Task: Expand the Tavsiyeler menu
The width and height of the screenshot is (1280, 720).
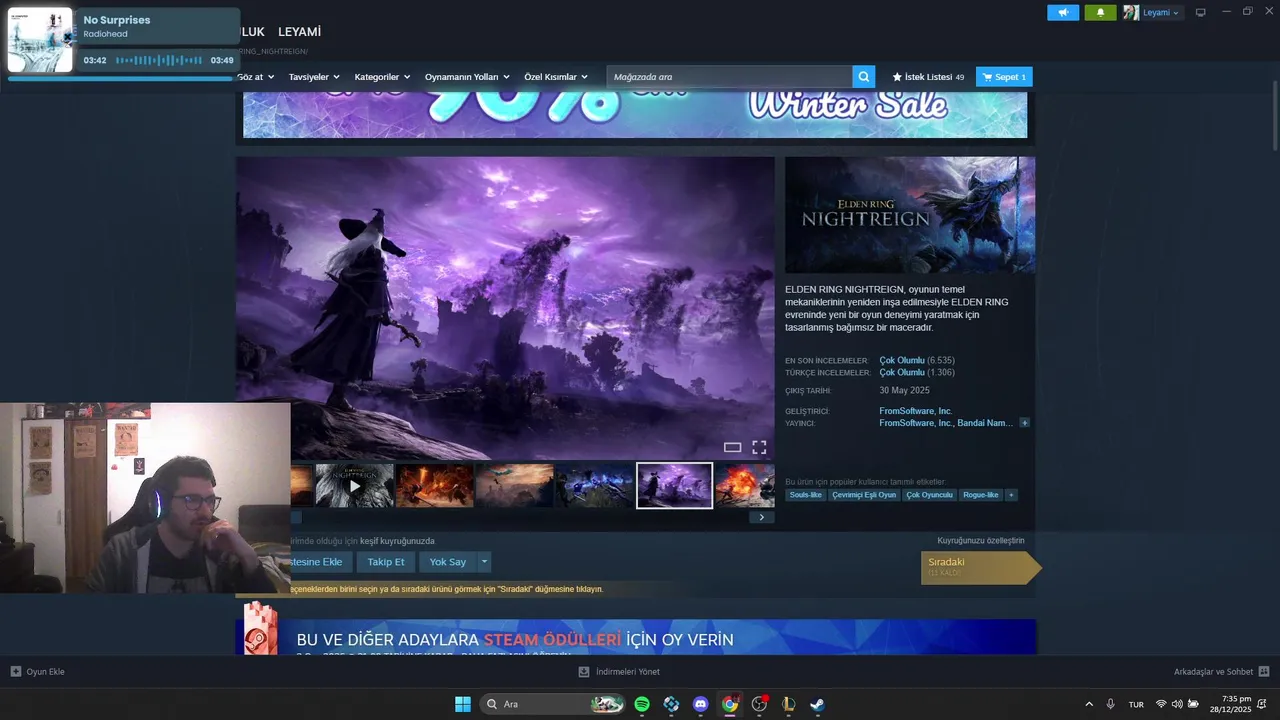Action: pyautogui.click(x=314, y=77)
